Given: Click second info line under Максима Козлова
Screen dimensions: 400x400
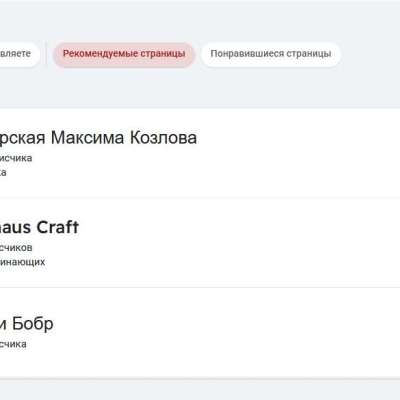Looking at the screenshot, I should tap(3, 172).
